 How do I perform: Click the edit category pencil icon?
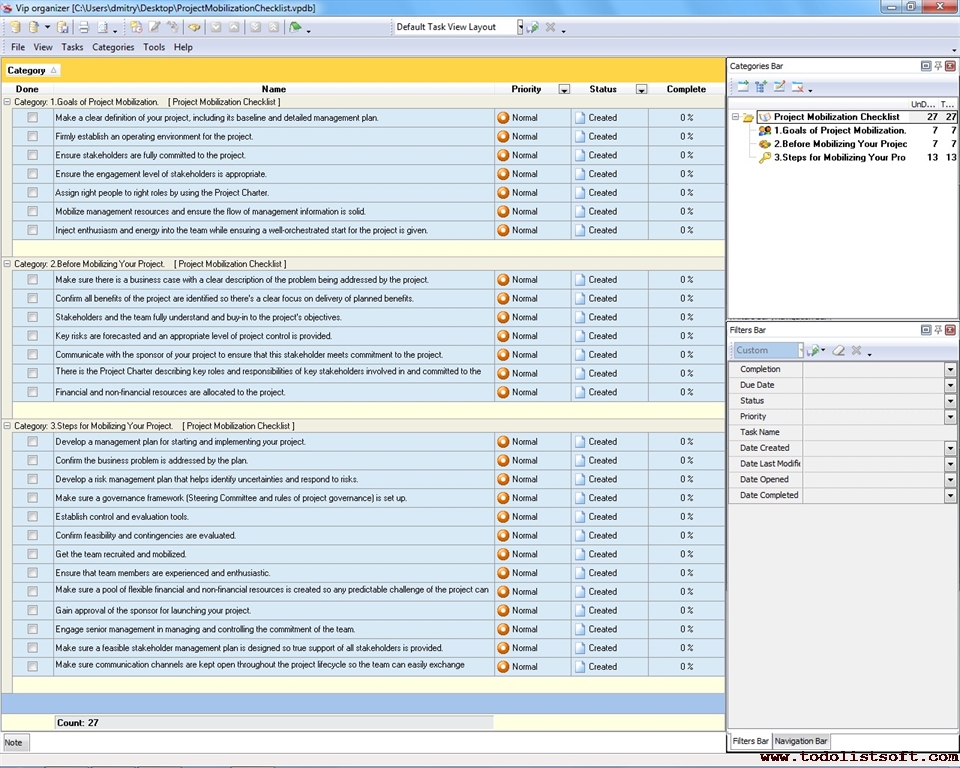pyautogui.click(x=780, y=87)
